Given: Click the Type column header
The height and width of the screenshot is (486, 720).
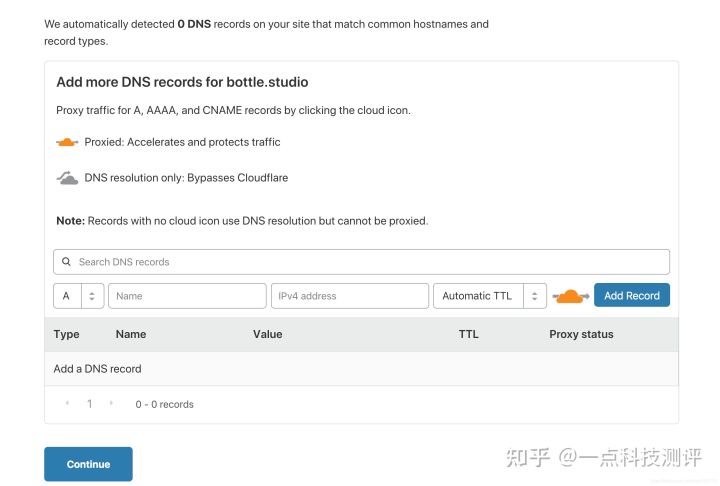Looking at the screenshot, I should [x=66, y=334].
